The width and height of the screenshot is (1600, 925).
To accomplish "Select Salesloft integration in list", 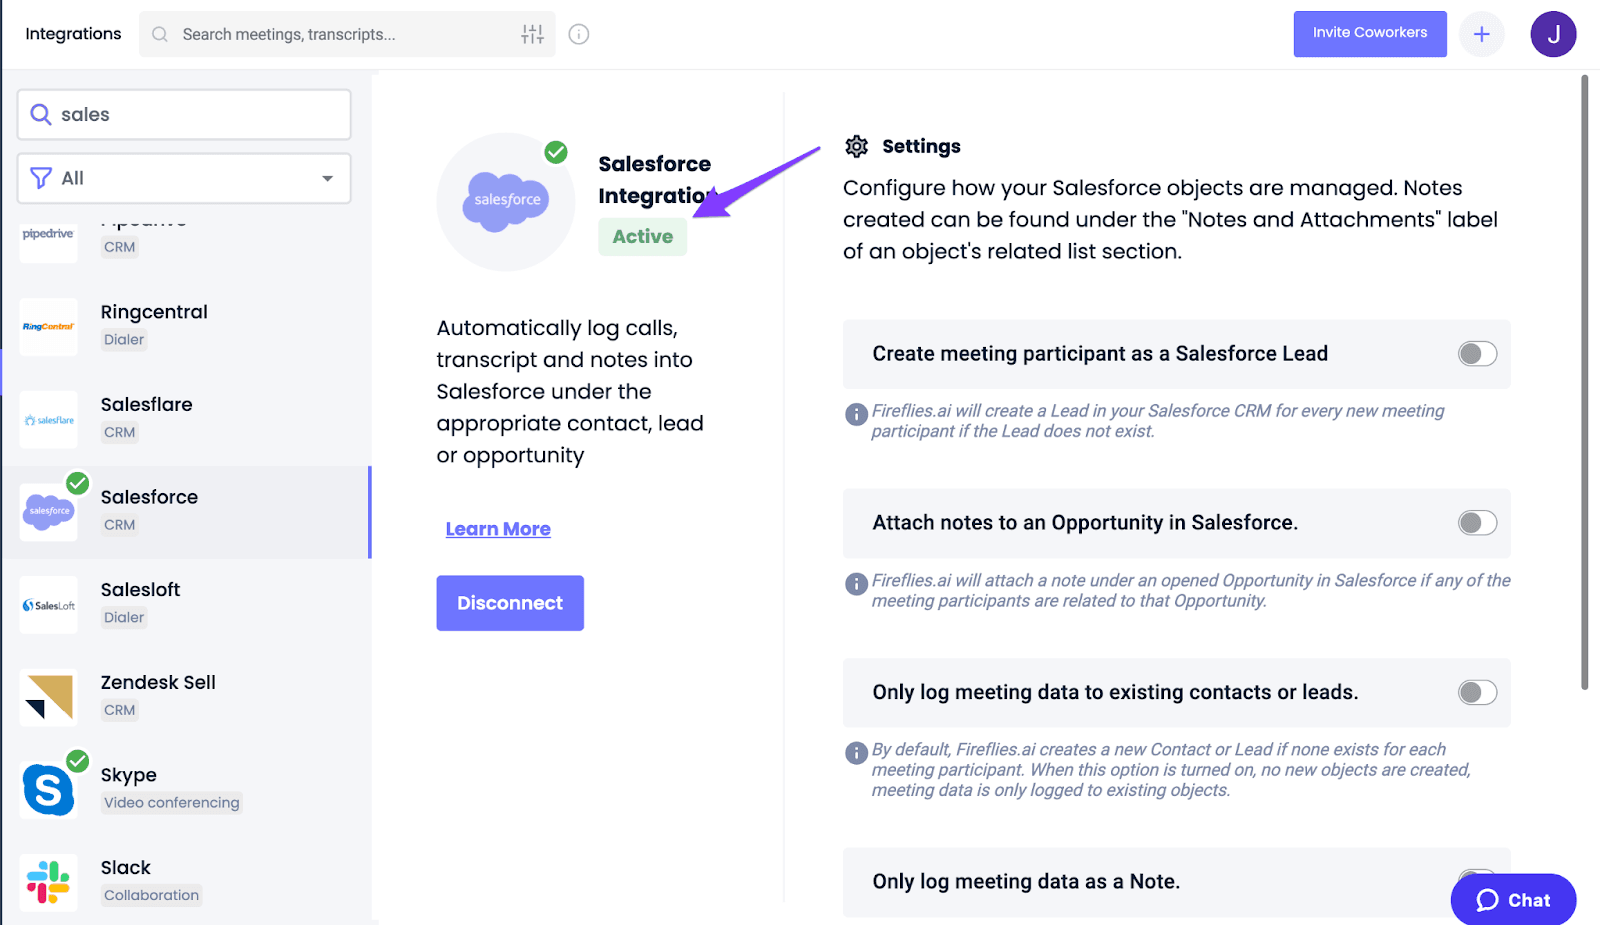I will tap(186, 605).
